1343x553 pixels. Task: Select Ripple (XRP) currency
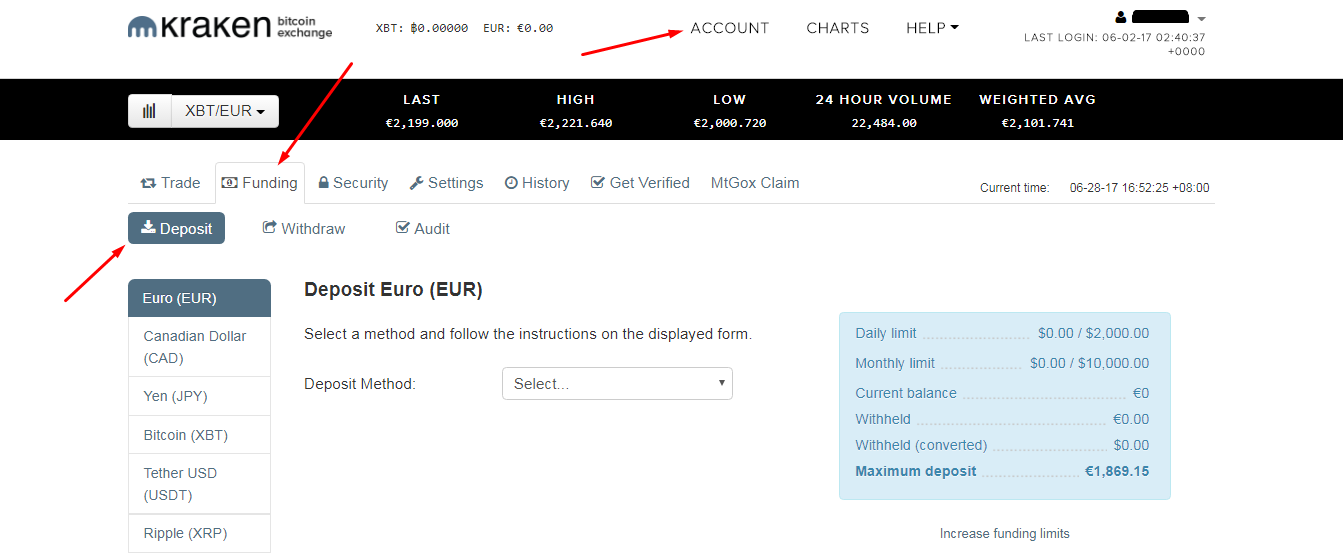coord(199,533)
